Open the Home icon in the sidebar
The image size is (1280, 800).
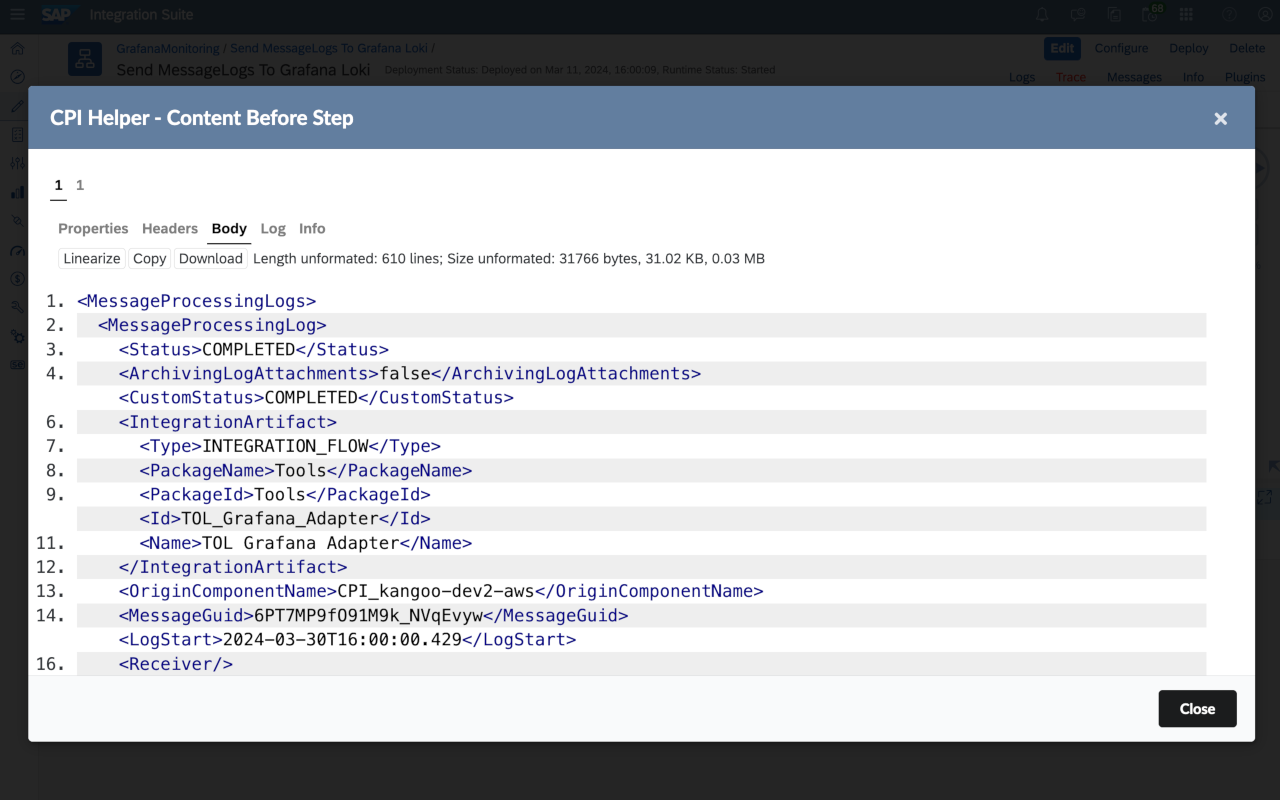coord(16,48)
